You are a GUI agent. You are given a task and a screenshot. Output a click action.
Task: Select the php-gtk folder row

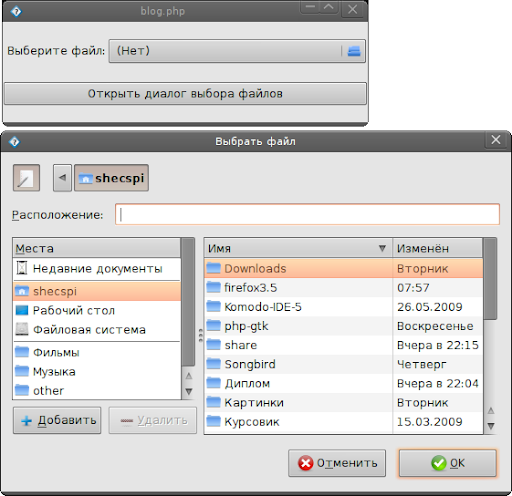click(x=343, y=326)
